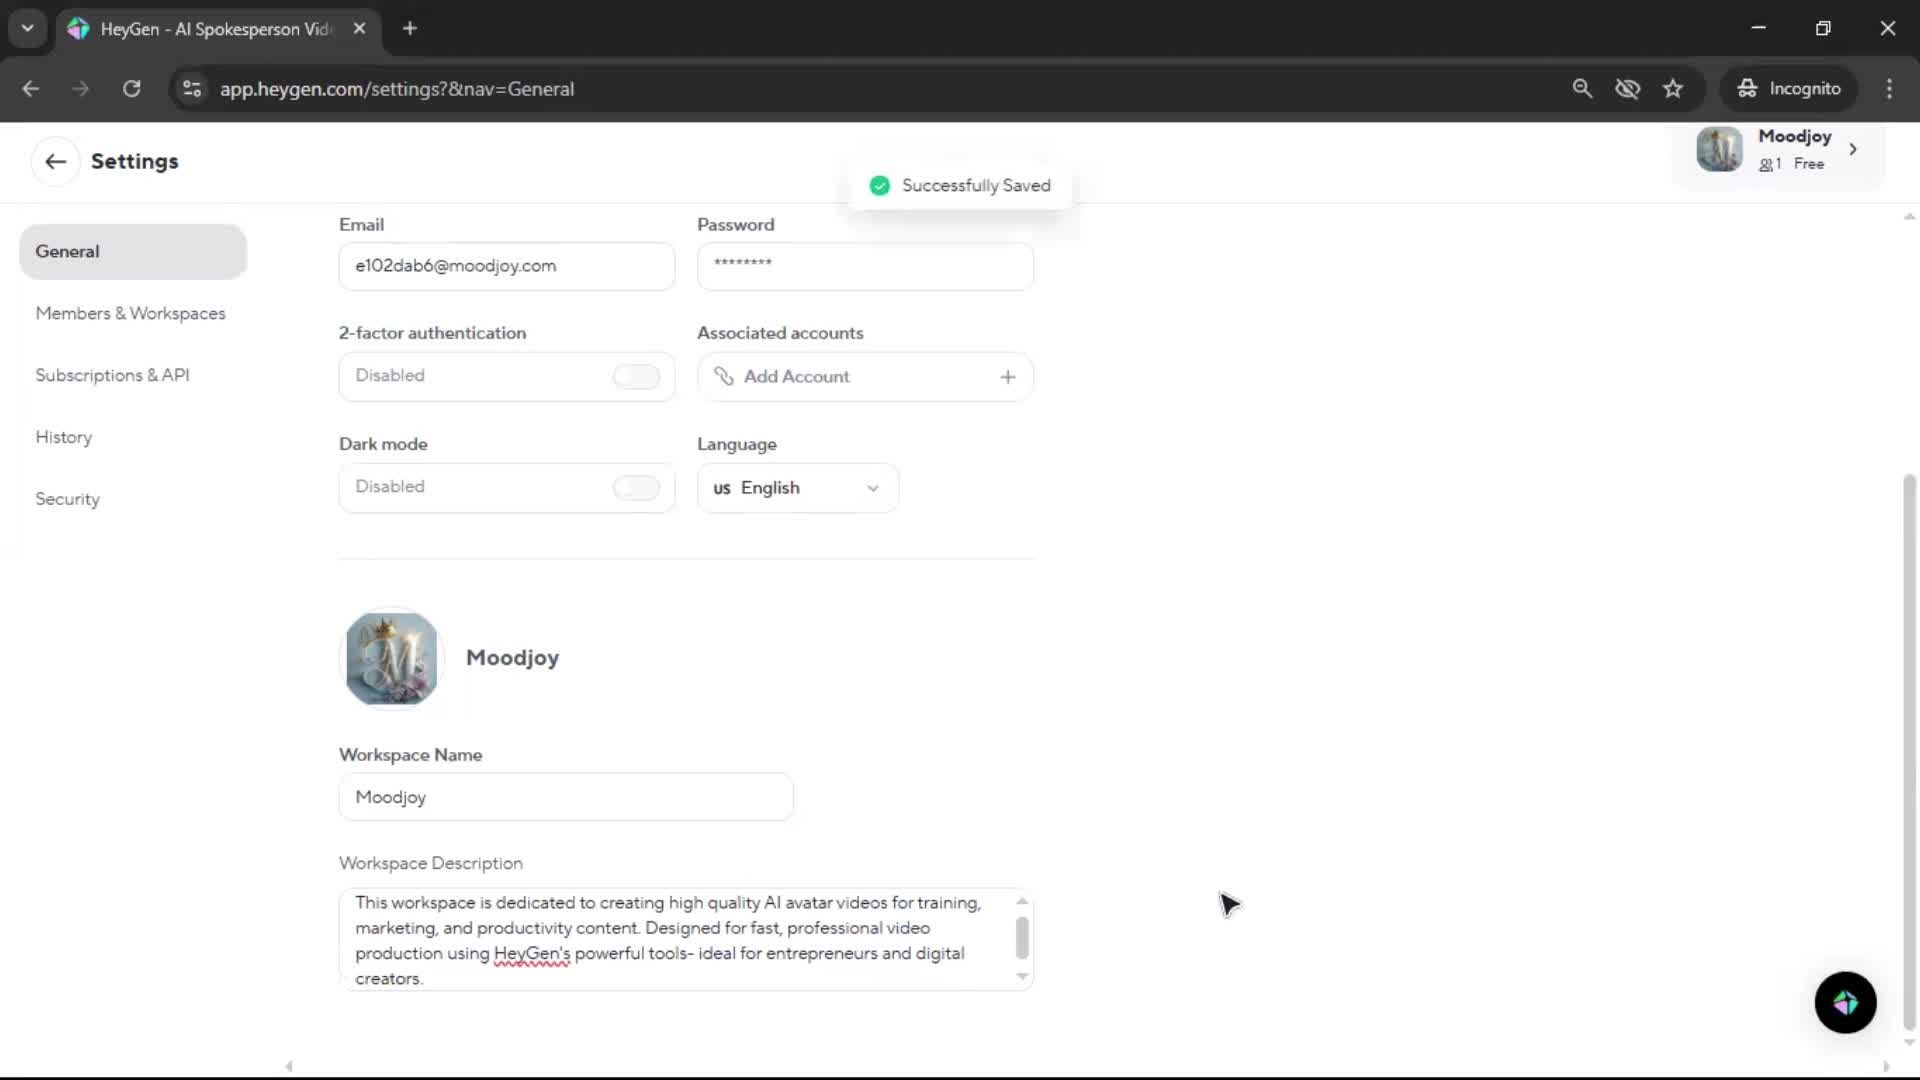Open the Chrome three-dot menu
The height and width of the screenshot is (1080, 1920).
[x=1889, y=89]
